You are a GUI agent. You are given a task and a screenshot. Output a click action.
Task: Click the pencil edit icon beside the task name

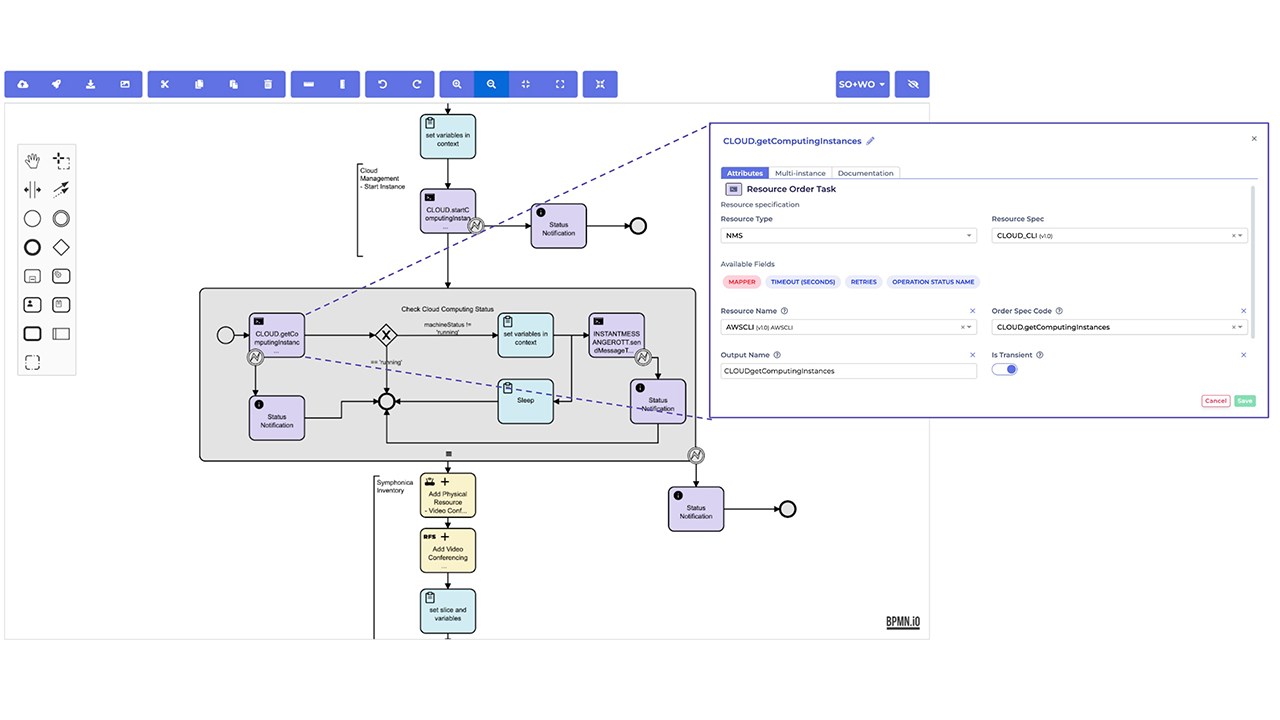870,141
